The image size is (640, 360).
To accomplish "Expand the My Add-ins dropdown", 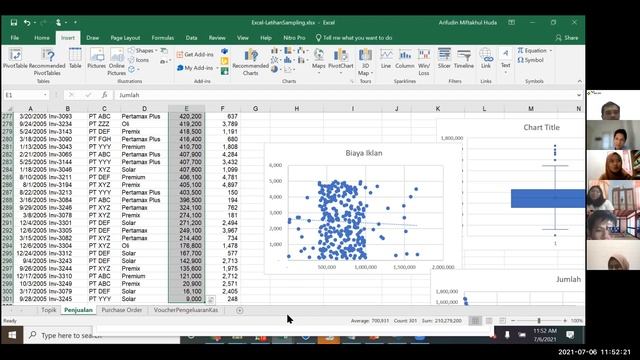I will tap(217, 68).
